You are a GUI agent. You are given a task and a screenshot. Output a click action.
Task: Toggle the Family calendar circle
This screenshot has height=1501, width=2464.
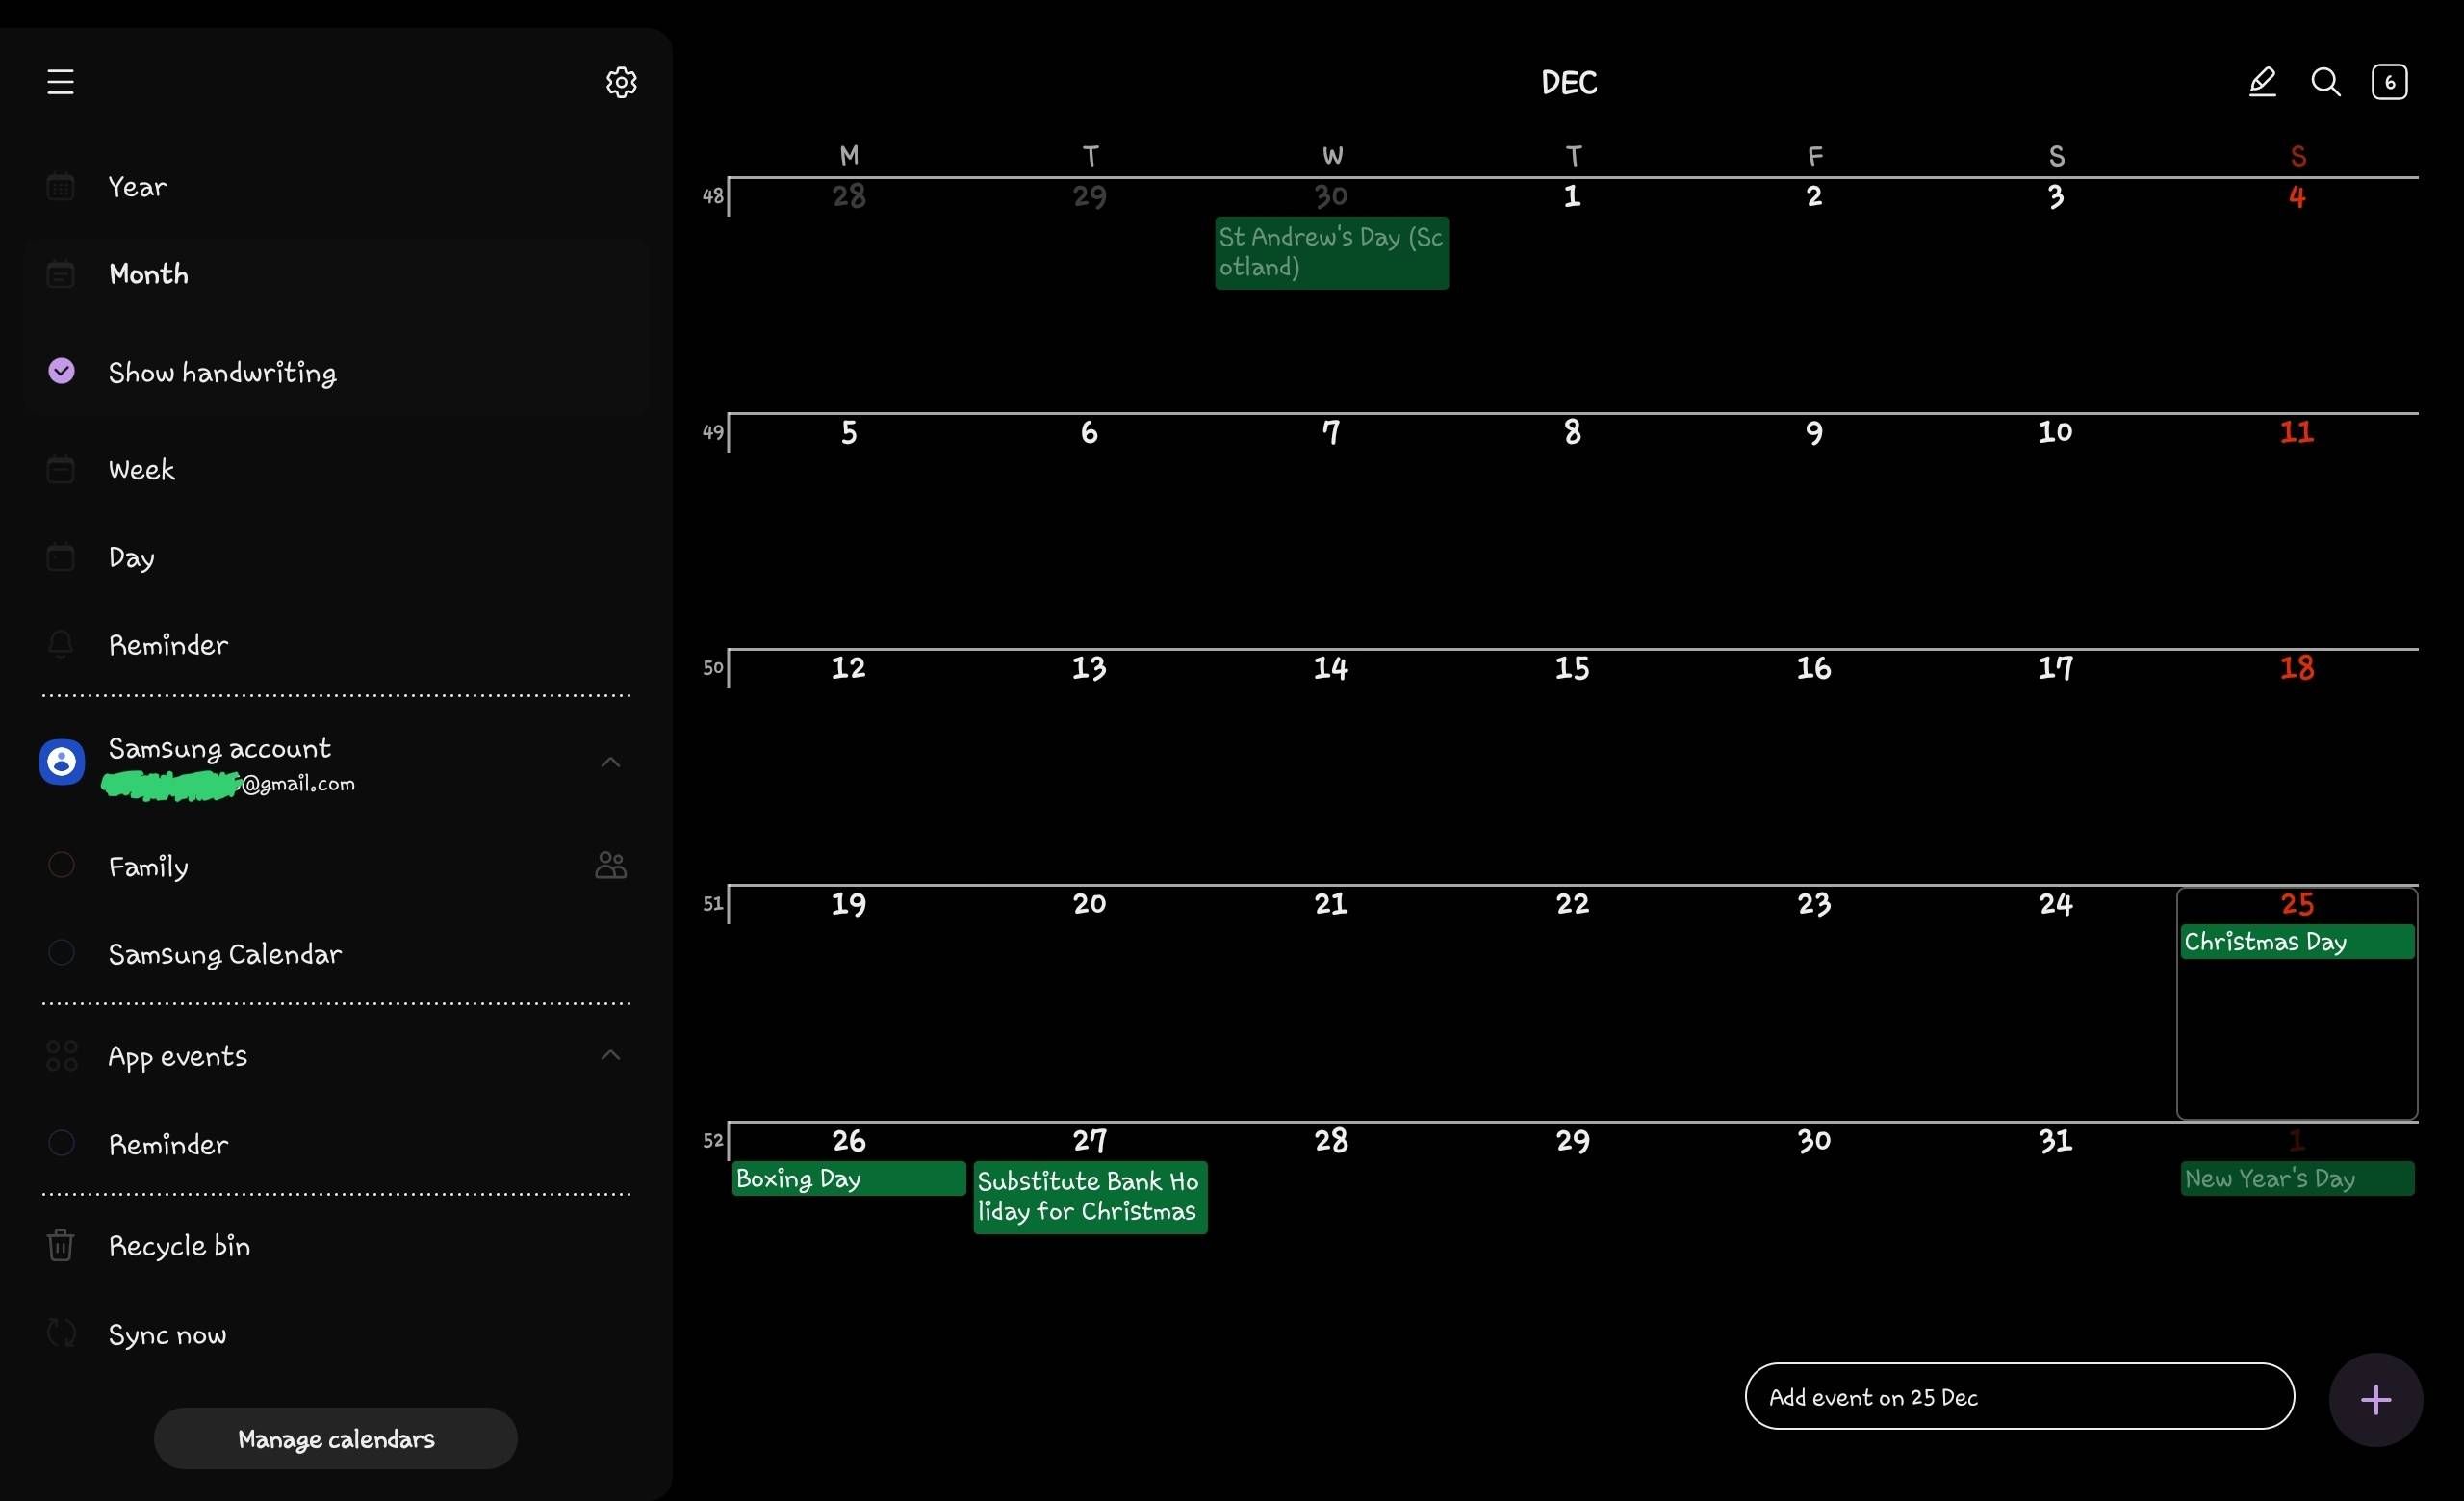(x=61, y=865)
